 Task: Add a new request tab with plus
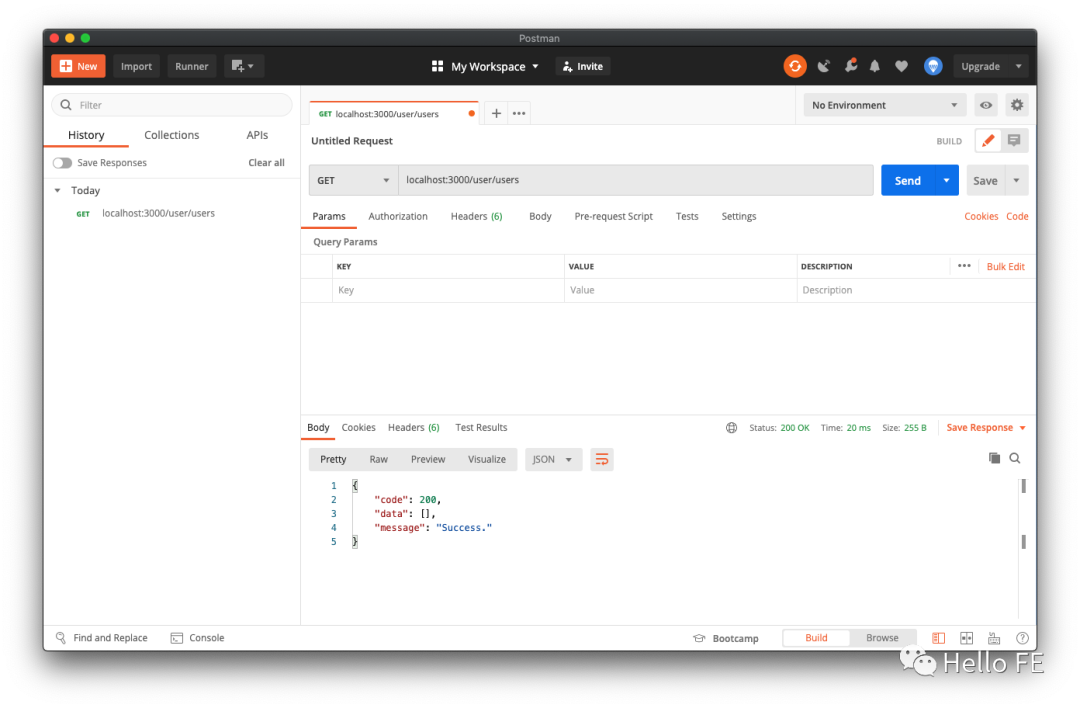click(496, 114)
